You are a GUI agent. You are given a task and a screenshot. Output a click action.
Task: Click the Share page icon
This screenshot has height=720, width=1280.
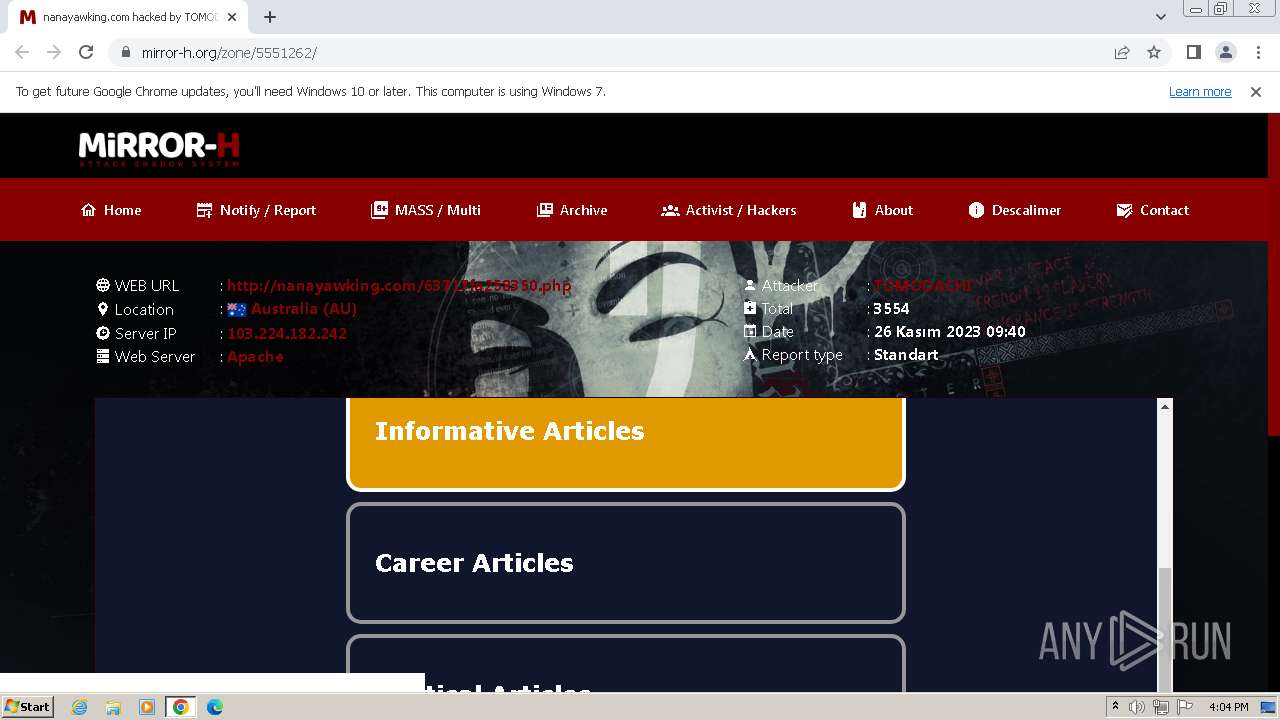pyautogui.click(x=1122, y=52)
